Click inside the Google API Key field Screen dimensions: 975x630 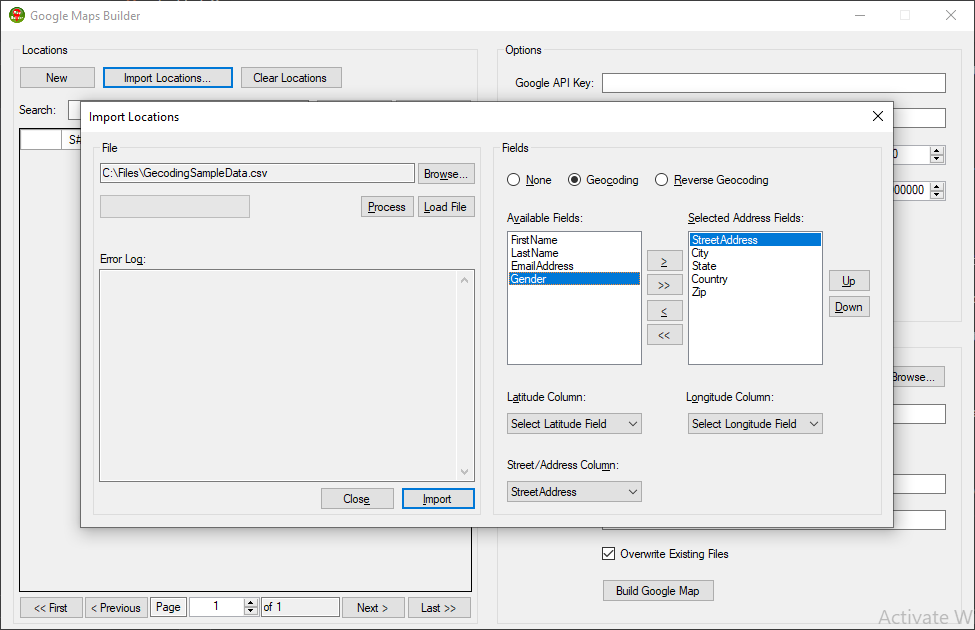pos(773,82)
